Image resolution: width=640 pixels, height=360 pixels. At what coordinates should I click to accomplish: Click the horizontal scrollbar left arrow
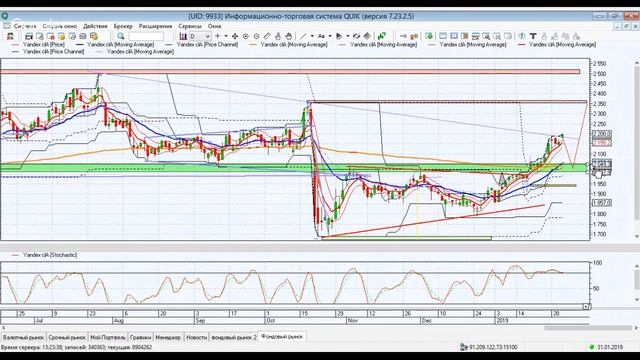[4, 328]
